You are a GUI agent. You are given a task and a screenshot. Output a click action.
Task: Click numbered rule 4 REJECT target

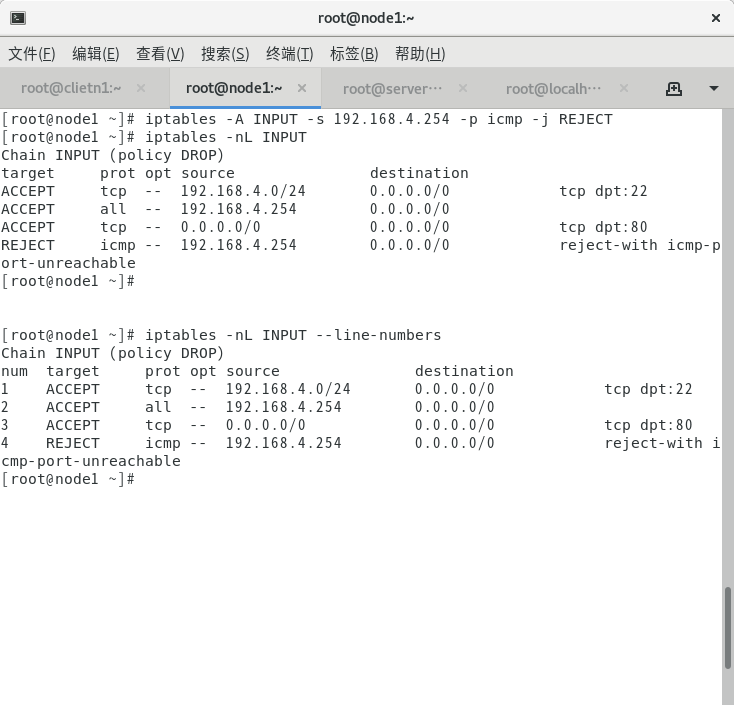point(73,443)
